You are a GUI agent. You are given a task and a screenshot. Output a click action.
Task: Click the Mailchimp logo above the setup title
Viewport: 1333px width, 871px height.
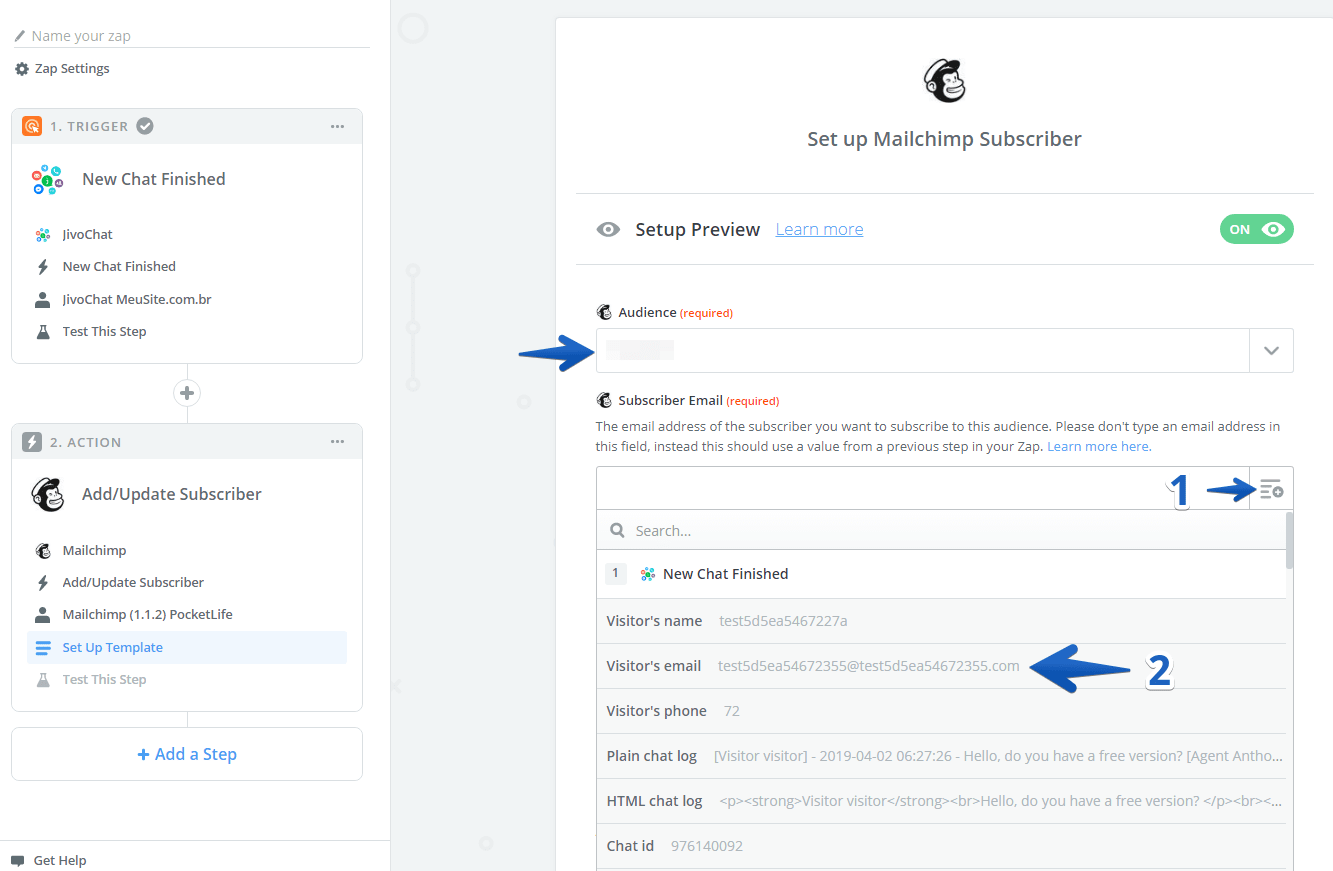944,80
